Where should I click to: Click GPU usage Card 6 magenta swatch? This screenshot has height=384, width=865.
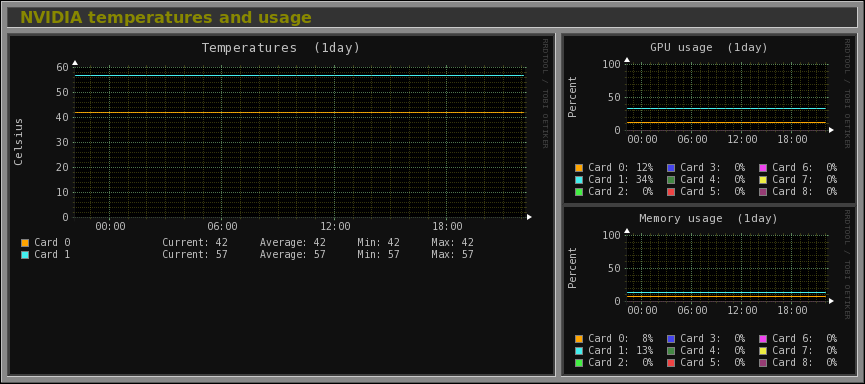(763, 168)
